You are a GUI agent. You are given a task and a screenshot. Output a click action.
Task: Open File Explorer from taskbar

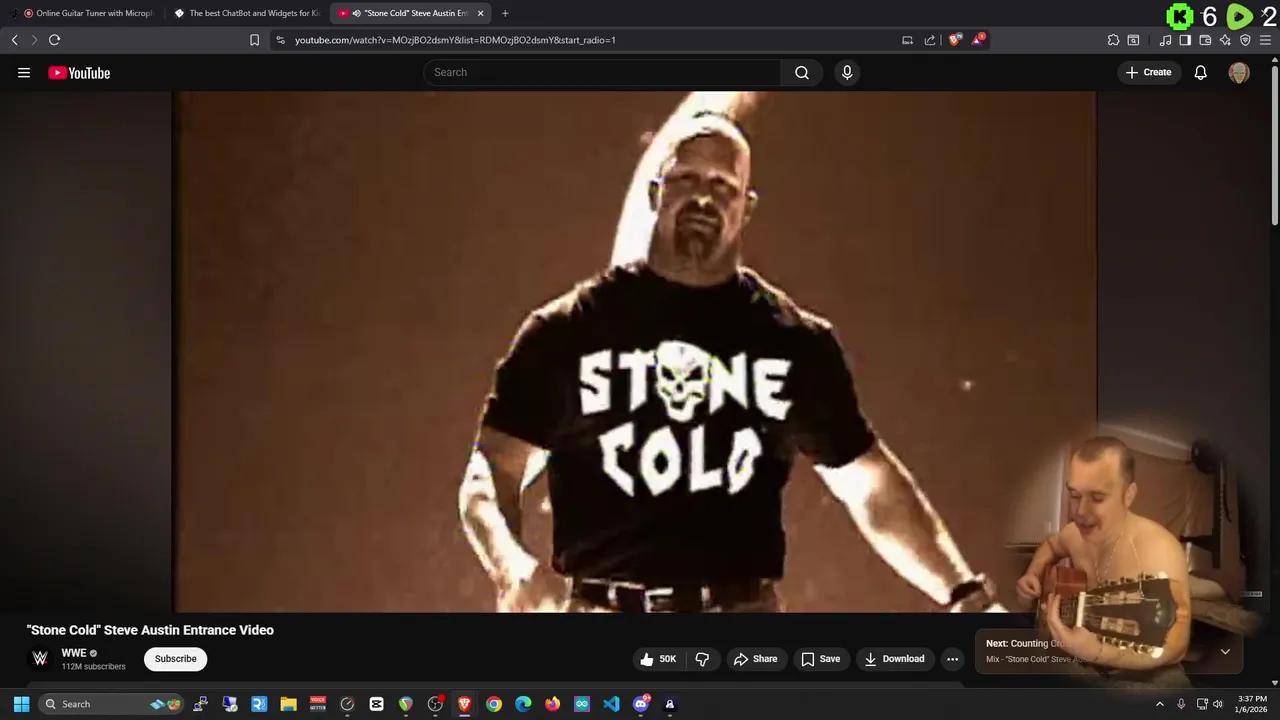click(288, 704)
